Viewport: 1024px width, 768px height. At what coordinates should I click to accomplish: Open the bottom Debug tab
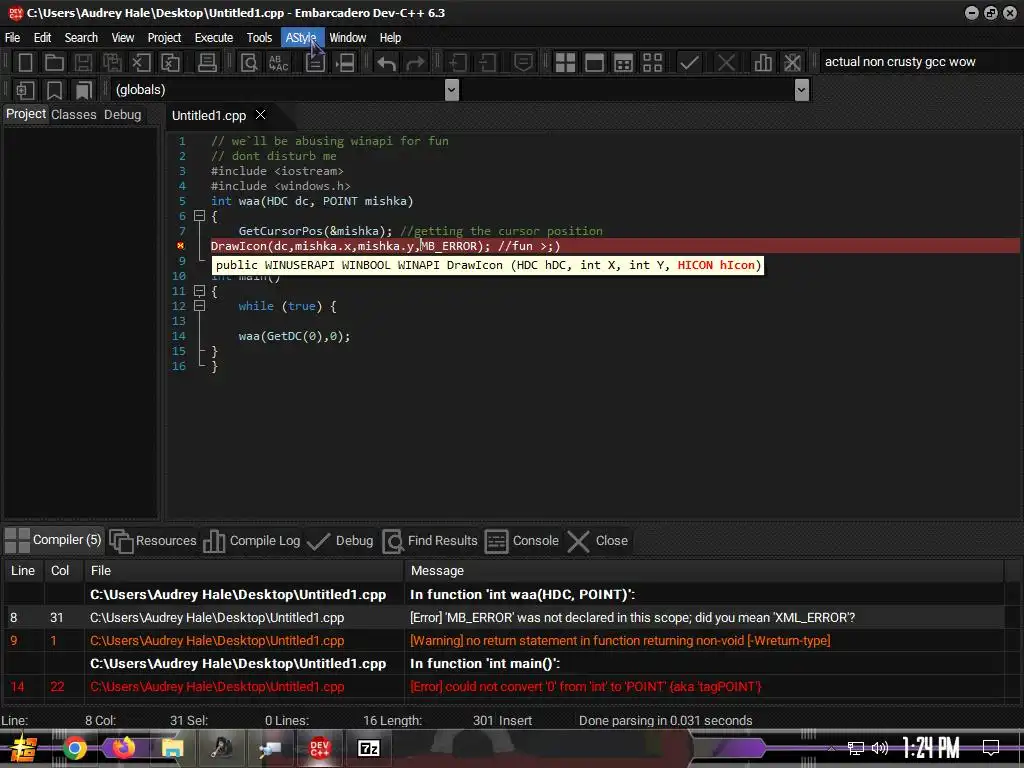340,541
